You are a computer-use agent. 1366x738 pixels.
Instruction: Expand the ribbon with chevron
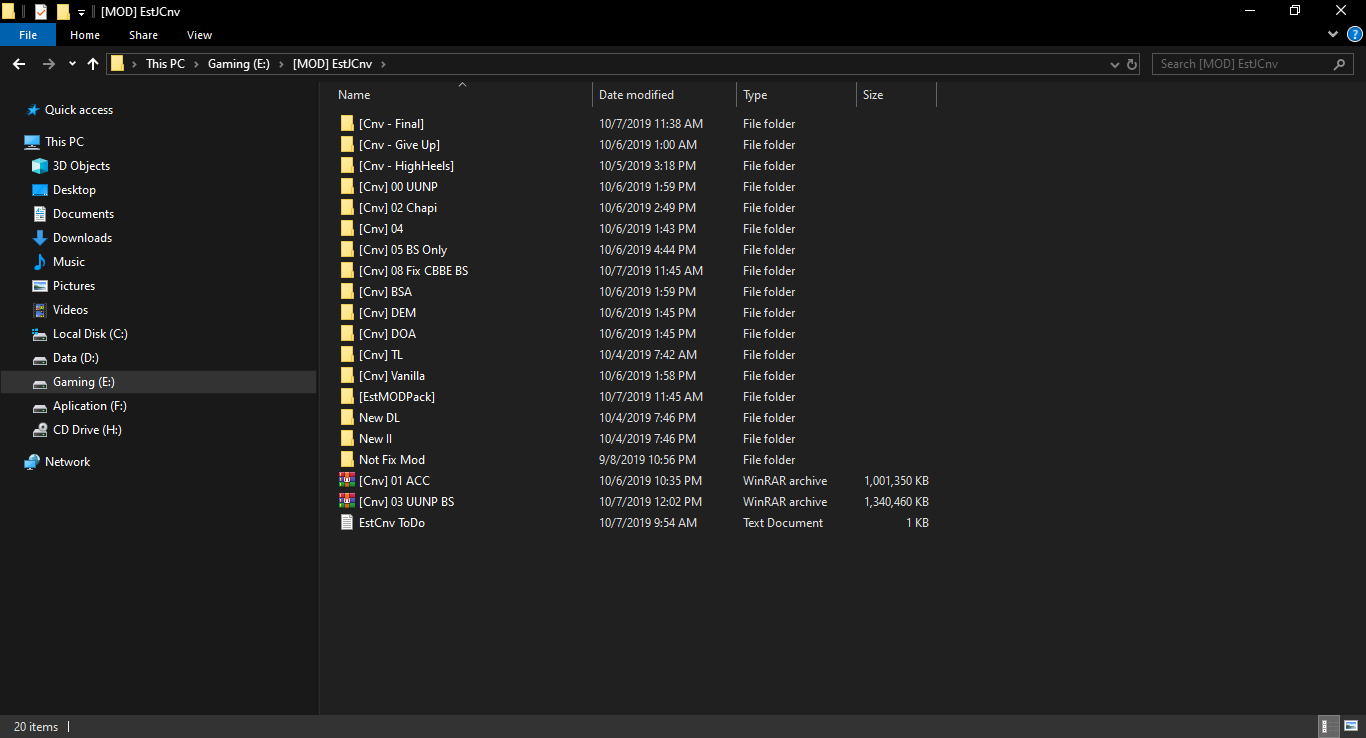[x=1332, y=34]
